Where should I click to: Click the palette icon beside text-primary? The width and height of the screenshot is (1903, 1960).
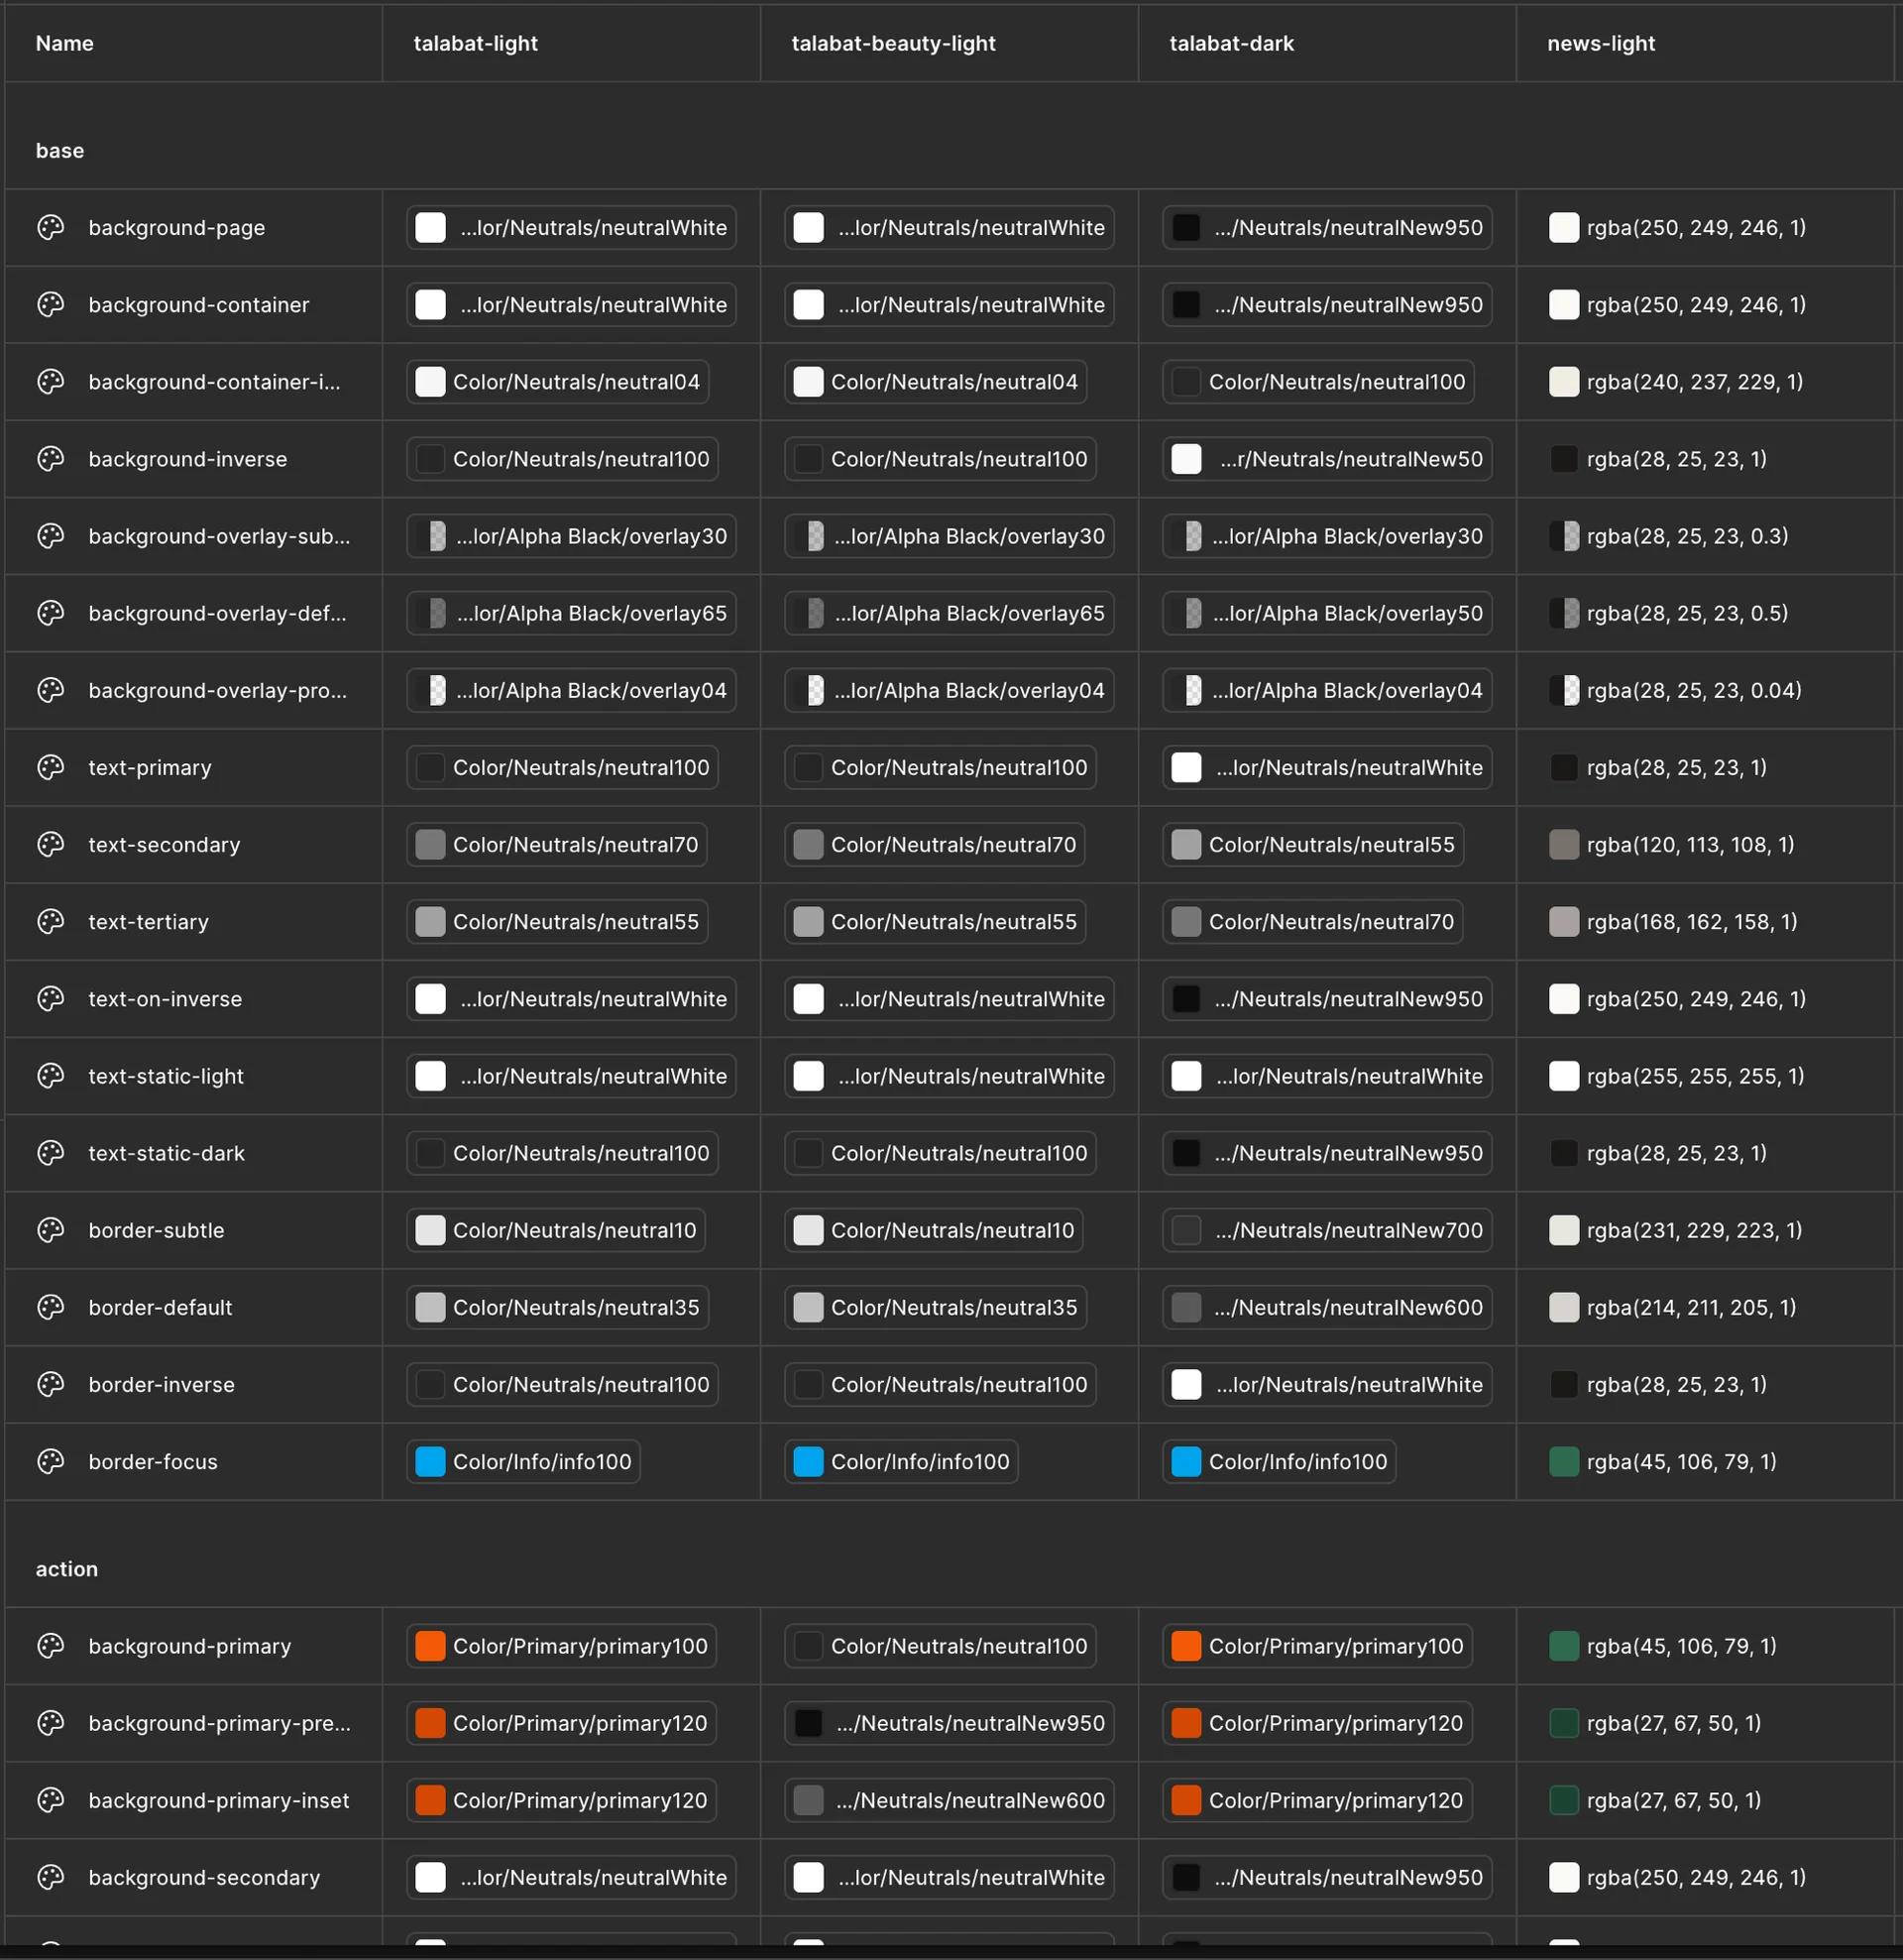coord(50,767)
